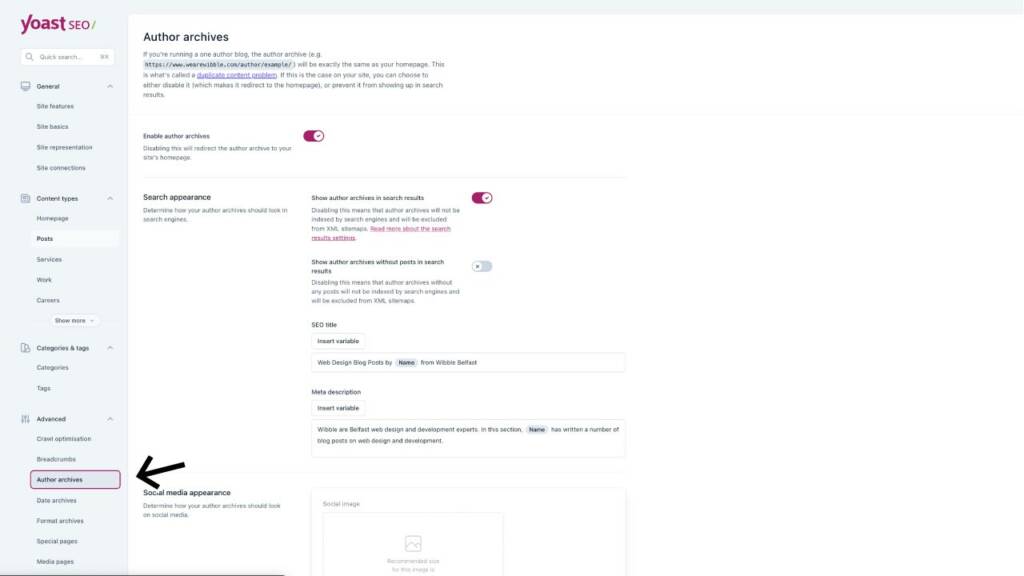Collapse the Content types section chevron

pyautogui.click(x=110, y=198)
